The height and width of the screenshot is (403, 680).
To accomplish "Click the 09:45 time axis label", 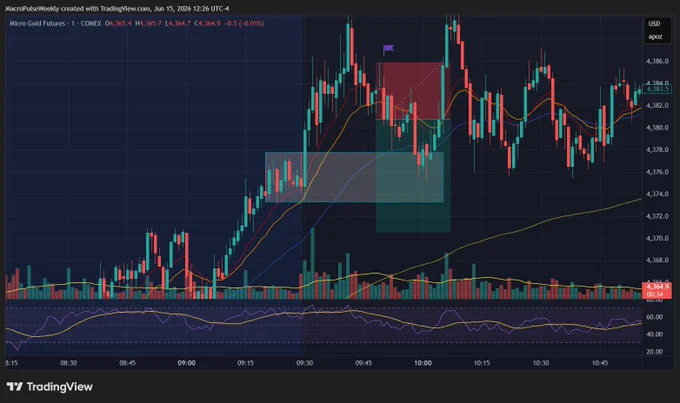I will point(363,363).
